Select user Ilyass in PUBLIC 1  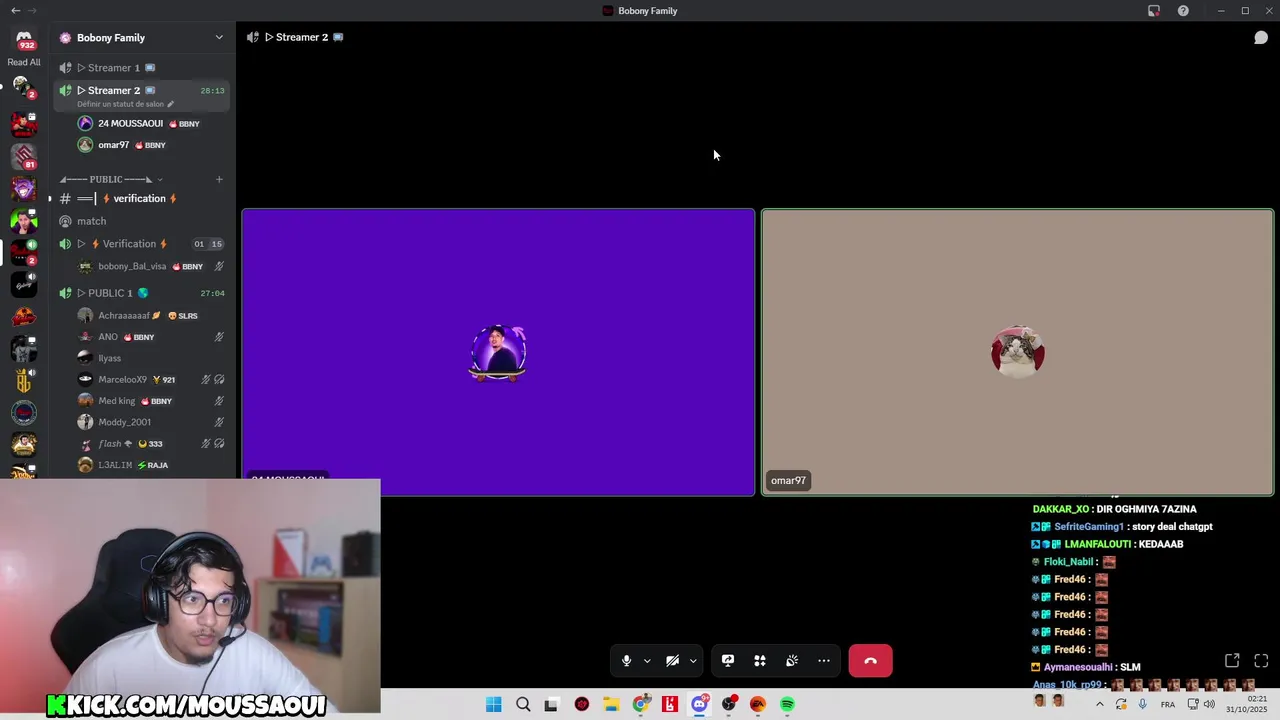pyautogui.click(x=150, y=358)
